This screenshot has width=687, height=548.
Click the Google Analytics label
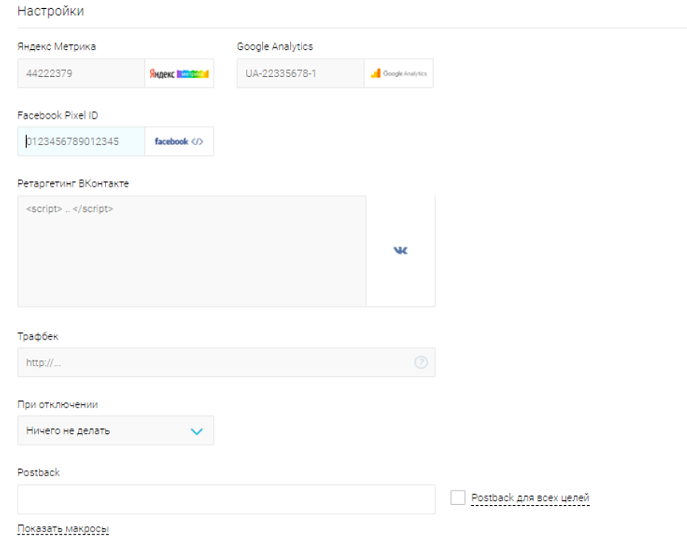[x=275, y=46]
